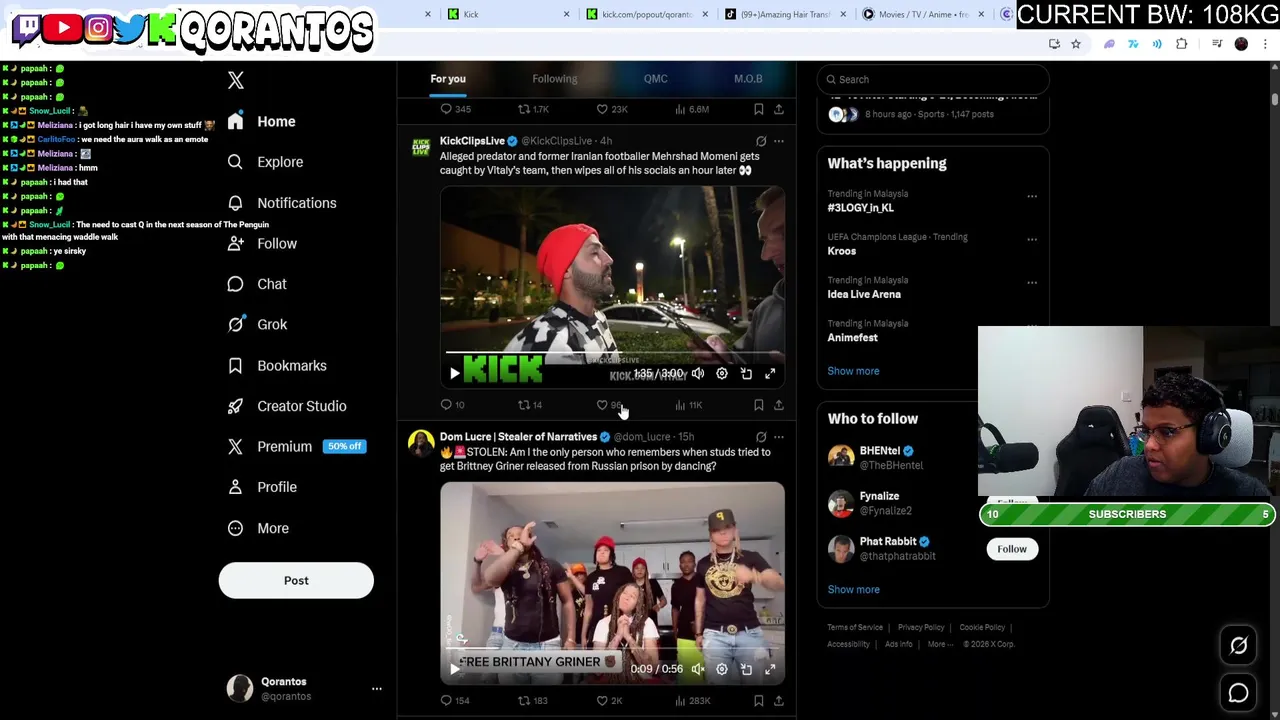
Task: Bookmark the Dom Lucre post
Action: (x=759, y=701)
